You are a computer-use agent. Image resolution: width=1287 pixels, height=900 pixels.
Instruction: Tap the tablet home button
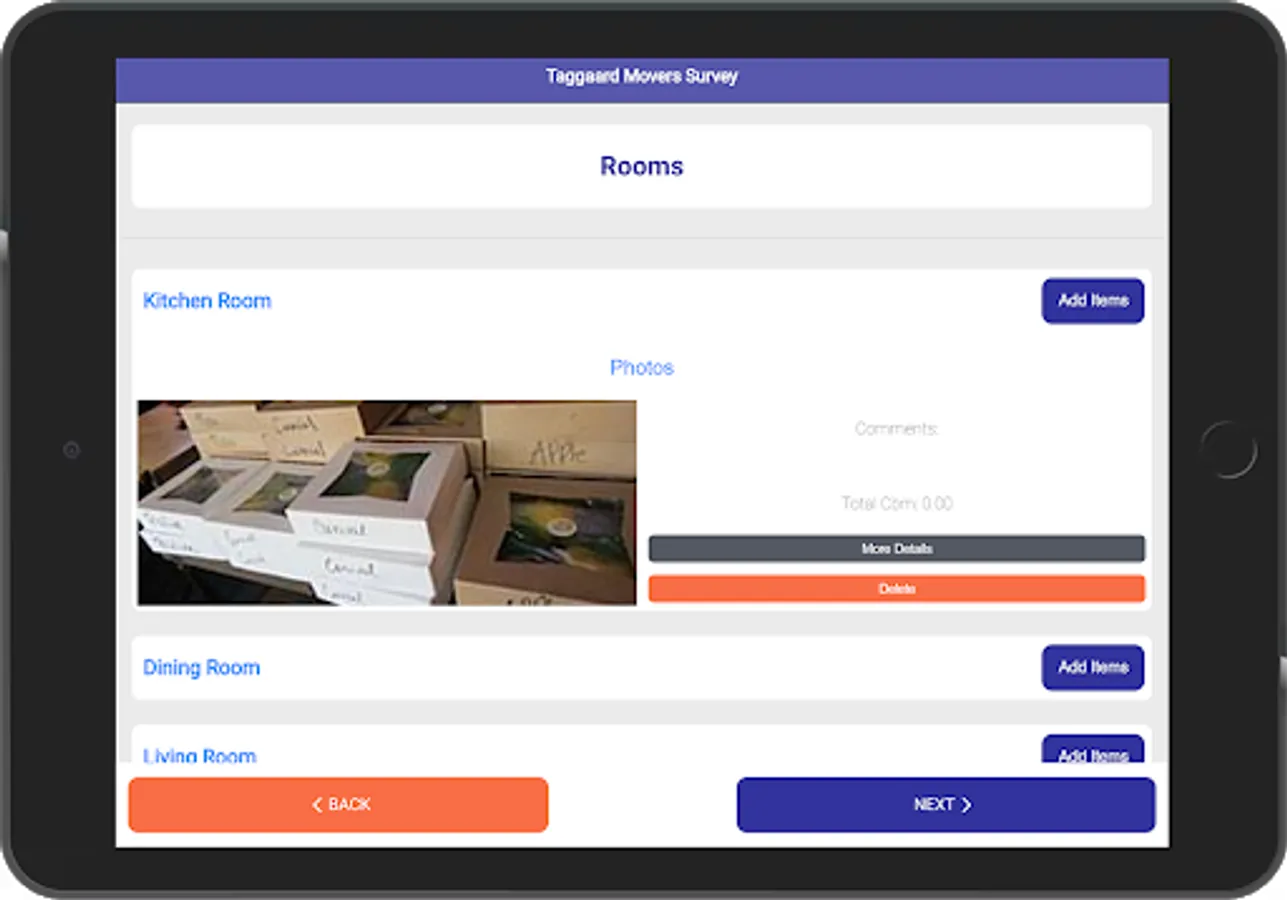[x=1228, y=450]
